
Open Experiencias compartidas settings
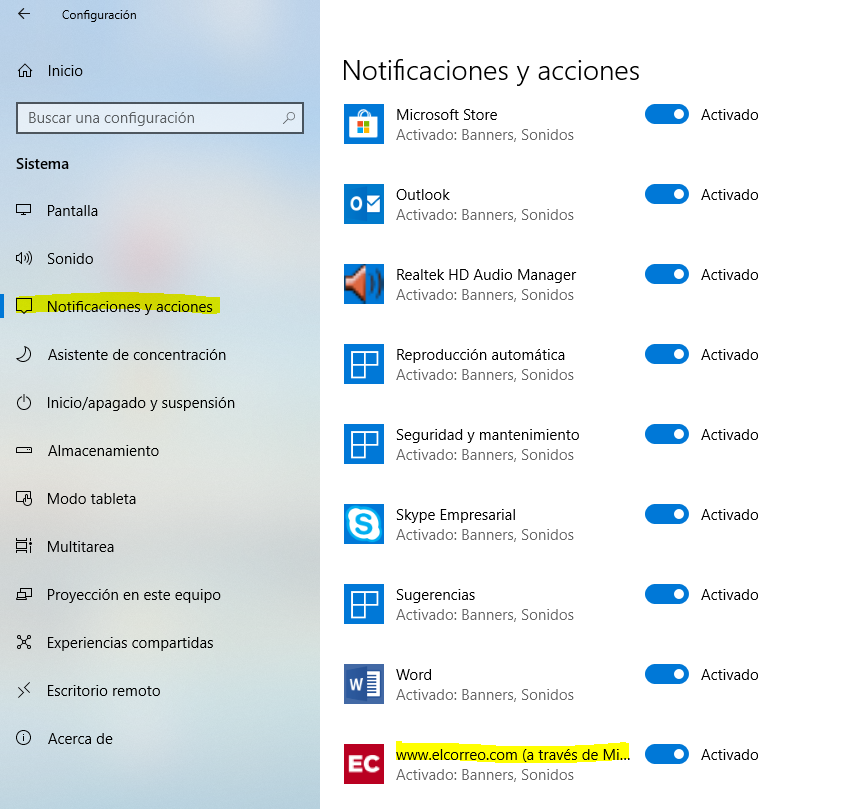point(130,643)
